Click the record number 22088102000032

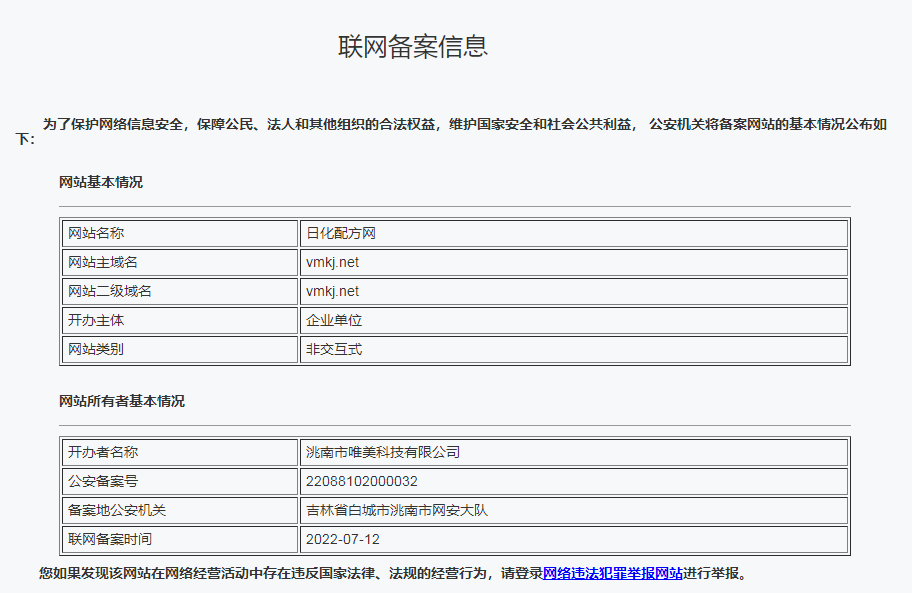tap(362, 481)
